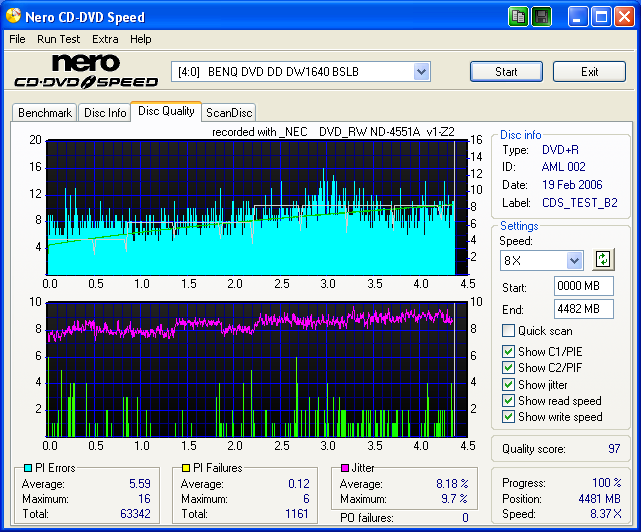Screen dimensions: 641x532
Task: Enable the Quick scan checkbox
Action: coord(509,331)
